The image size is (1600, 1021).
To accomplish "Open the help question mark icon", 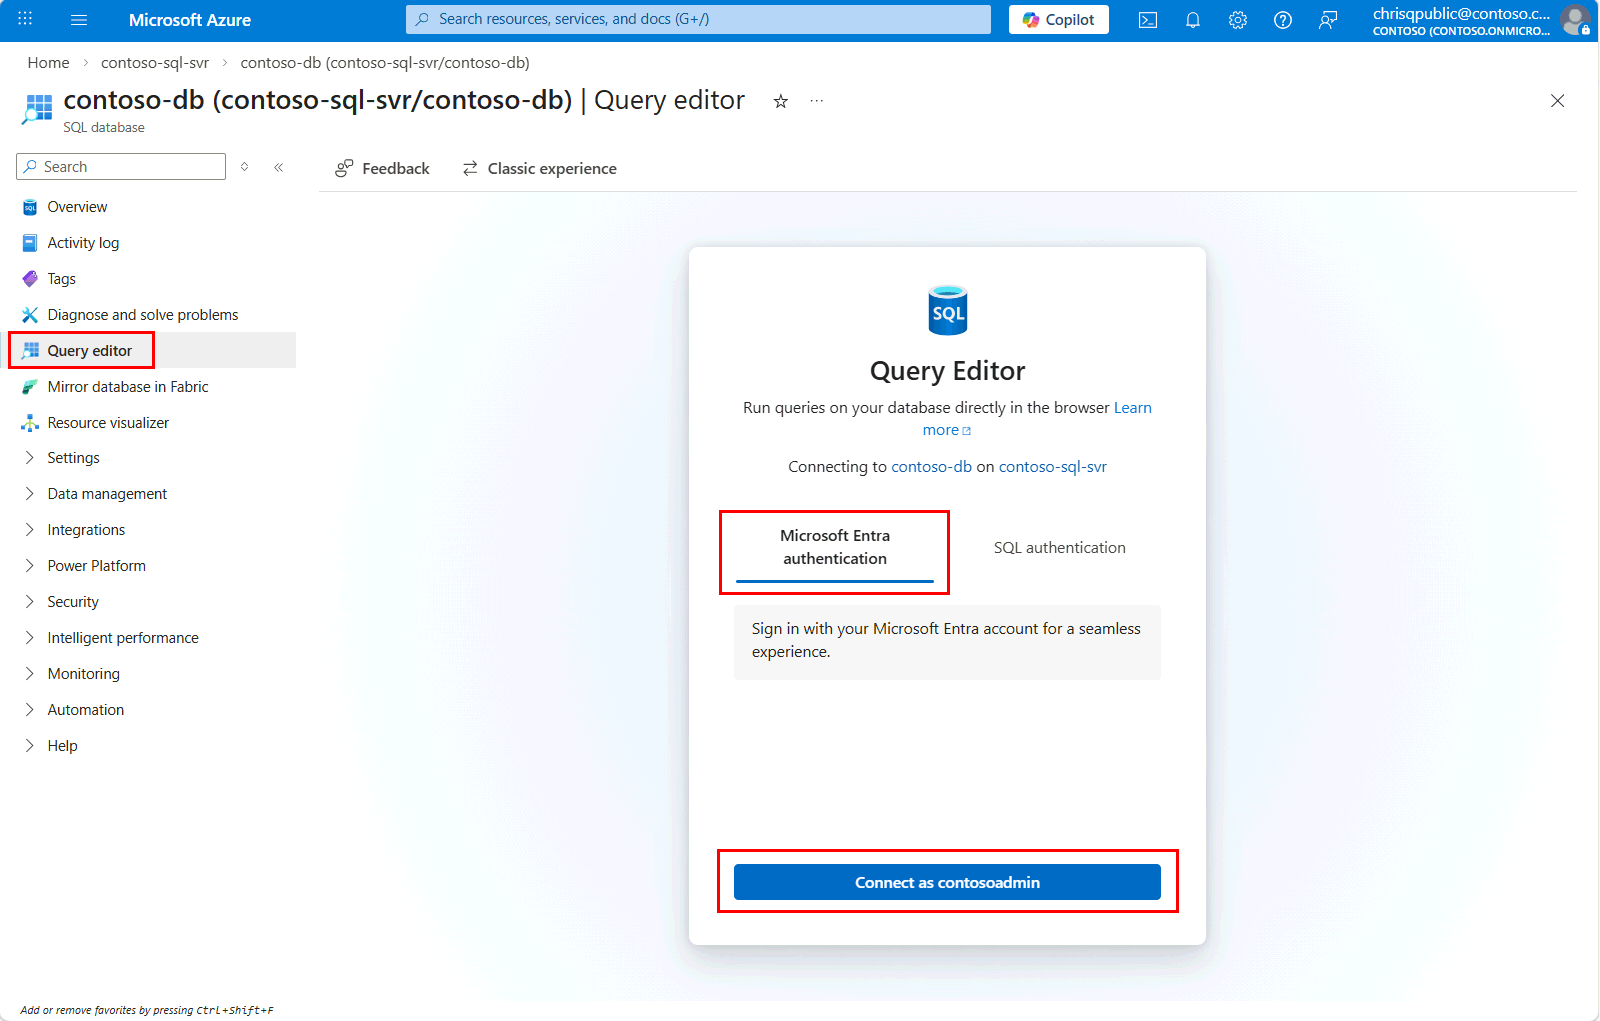I will coord(1283,20).
